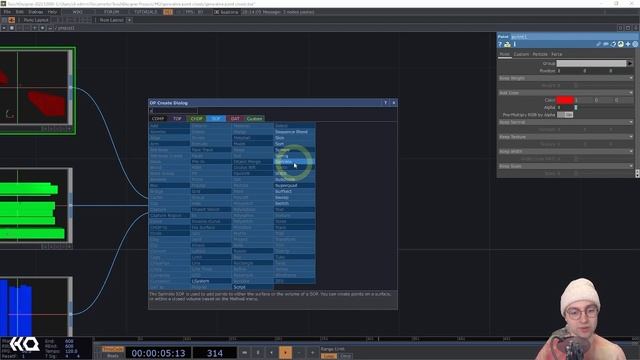
Task: Open the Tutorials link in top bar
Action: coord(146,12)
